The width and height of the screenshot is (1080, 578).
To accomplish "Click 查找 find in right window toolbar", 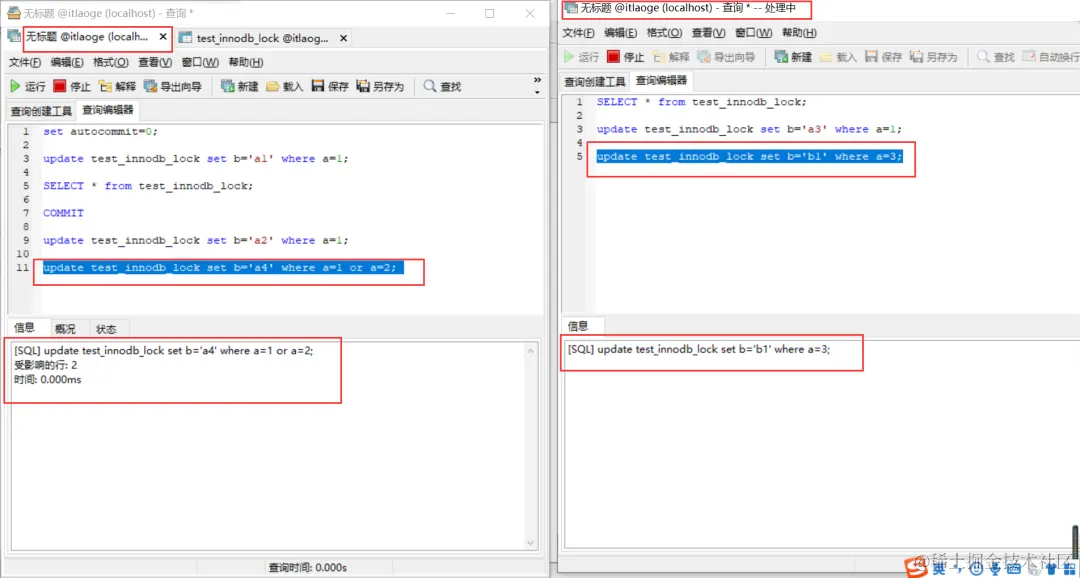I will [x=996, y=57].
